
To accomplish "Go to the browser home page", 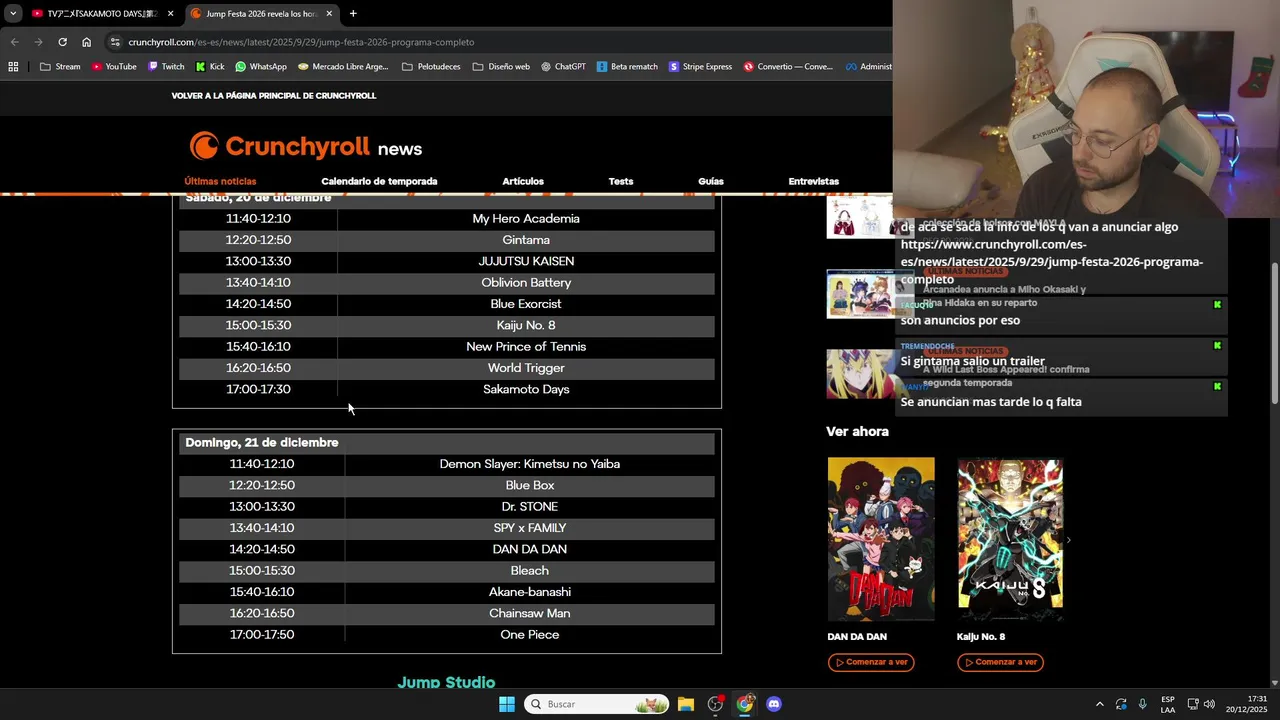I will click(86, 42).
